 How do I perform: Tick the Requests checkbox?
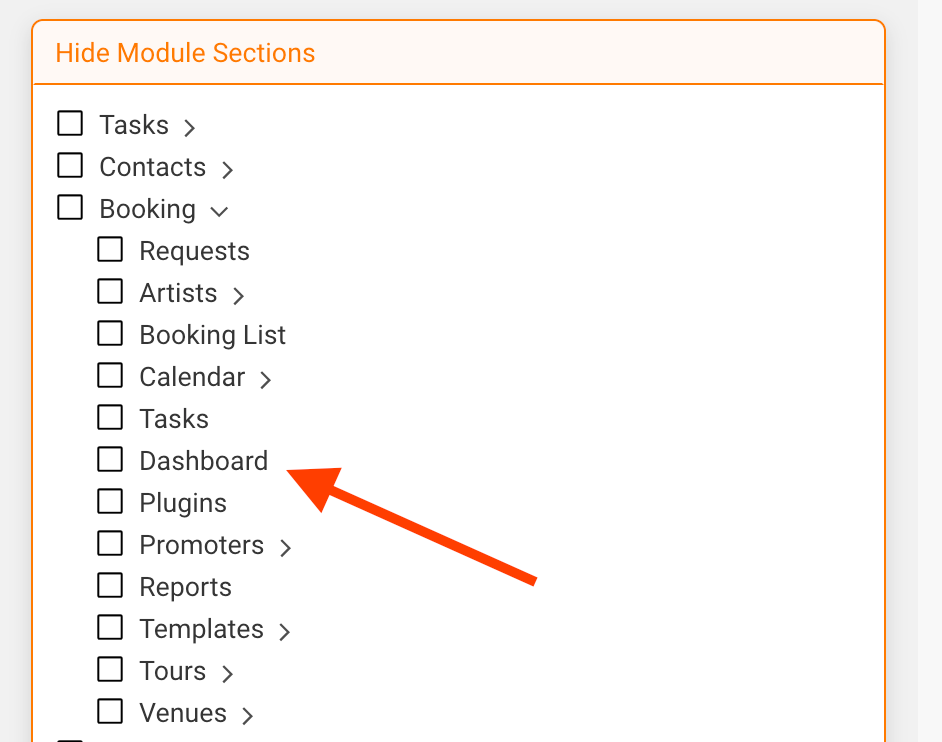[110, 249]
